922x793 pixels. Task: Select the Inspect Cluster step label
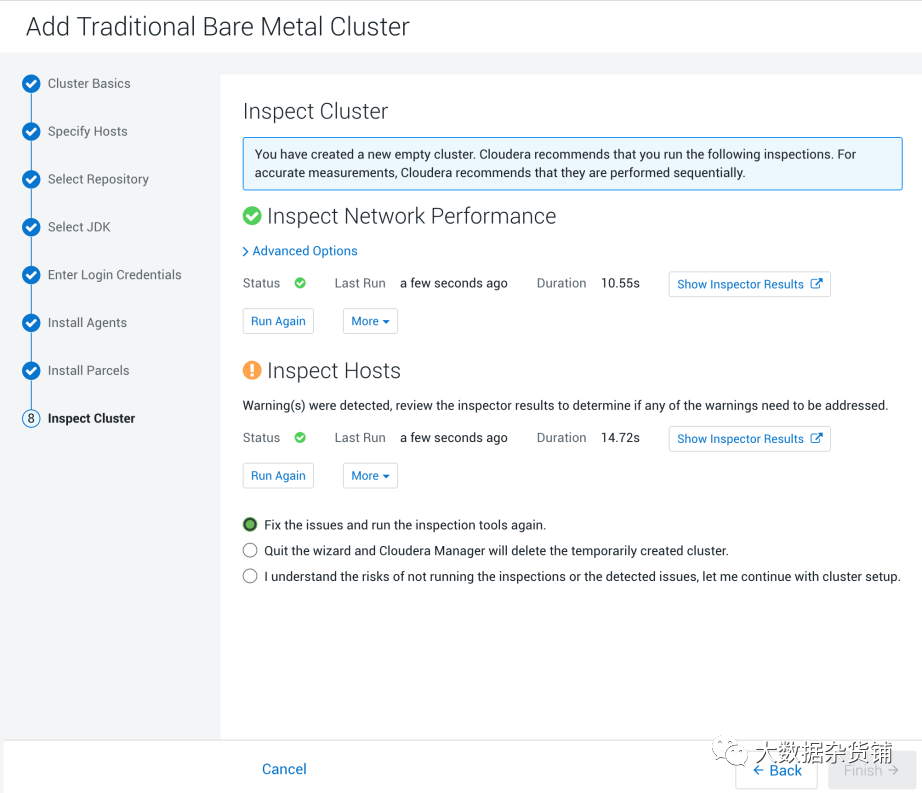coord(91,419)
